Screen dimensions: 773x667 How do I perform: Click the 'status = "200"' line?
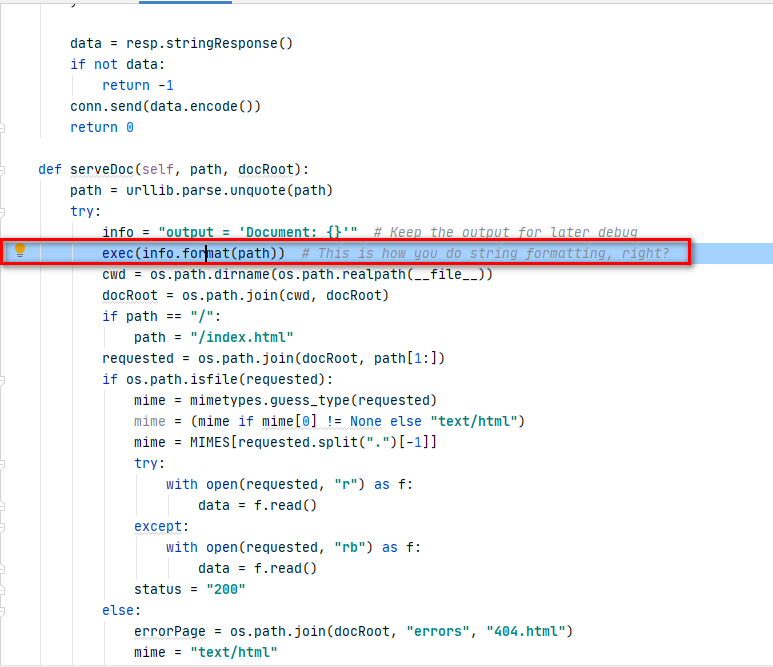point(189,590)
